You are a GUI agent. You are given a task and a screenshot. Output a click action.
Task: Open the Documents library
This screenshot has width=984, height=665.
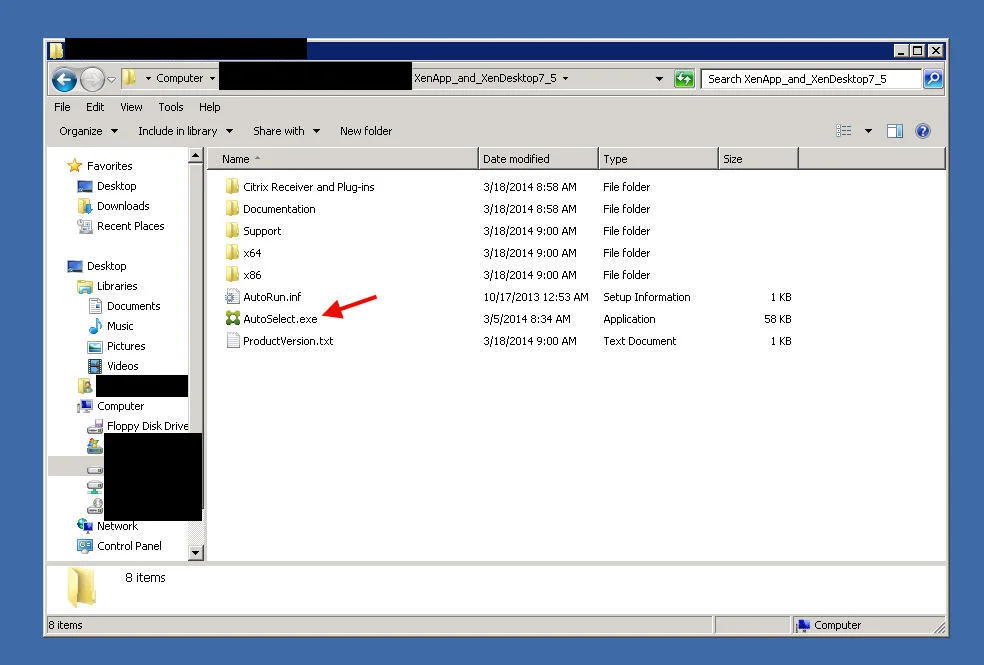point(133,306)
